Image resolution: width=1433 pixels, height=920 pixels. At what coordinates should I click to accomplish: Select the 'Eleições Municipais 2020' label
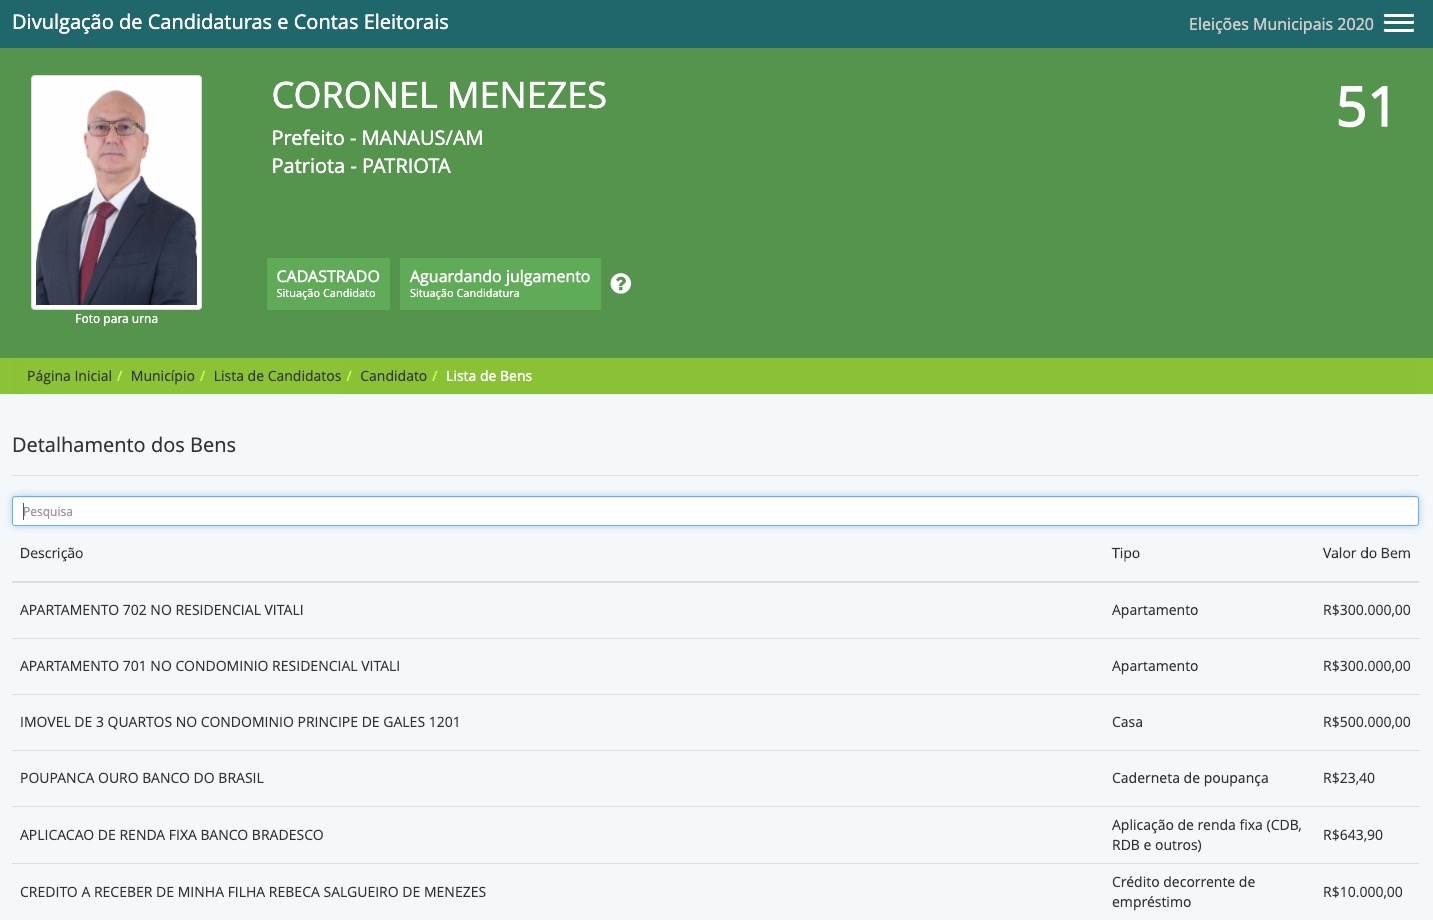pyautogui.click(x=1280, y=24)
